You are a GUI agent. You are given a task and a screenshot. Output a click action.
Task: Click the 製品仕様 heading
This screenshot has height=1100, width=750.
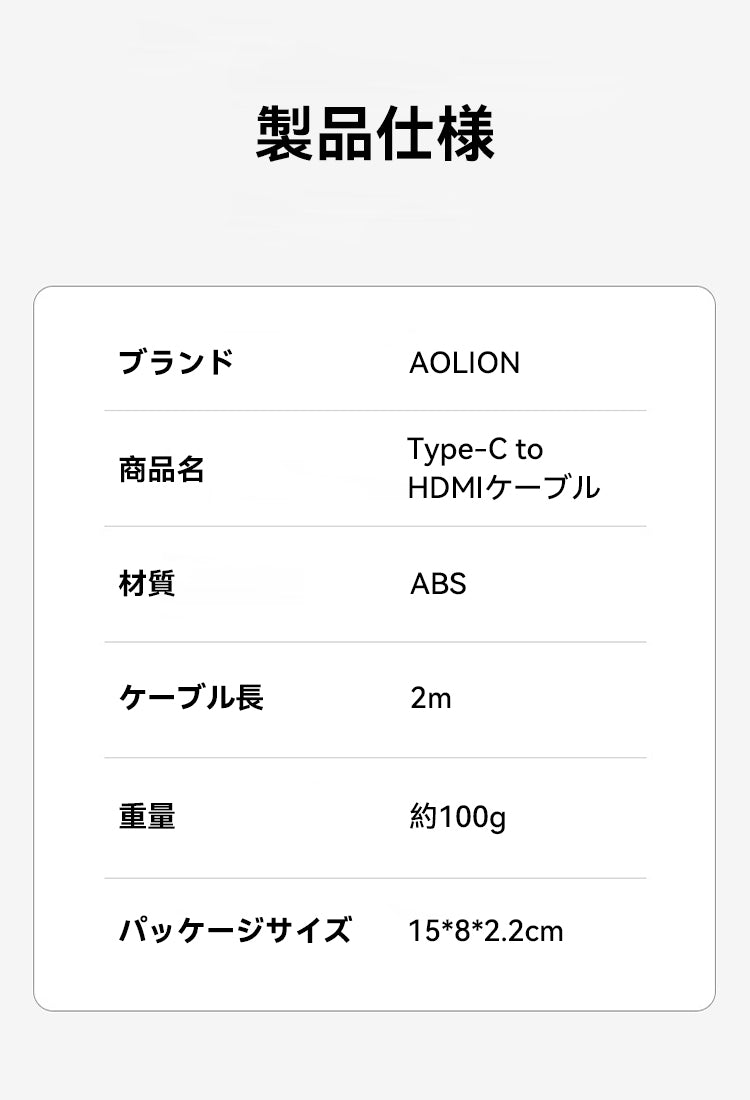pyautogui.click(x=375, y=135)
